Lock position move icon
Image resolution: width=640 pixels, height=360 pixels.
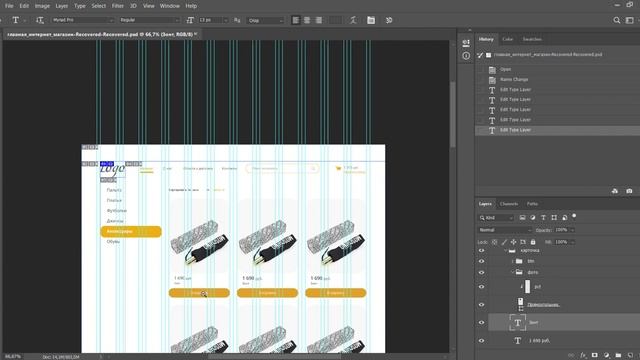[513, 242]
